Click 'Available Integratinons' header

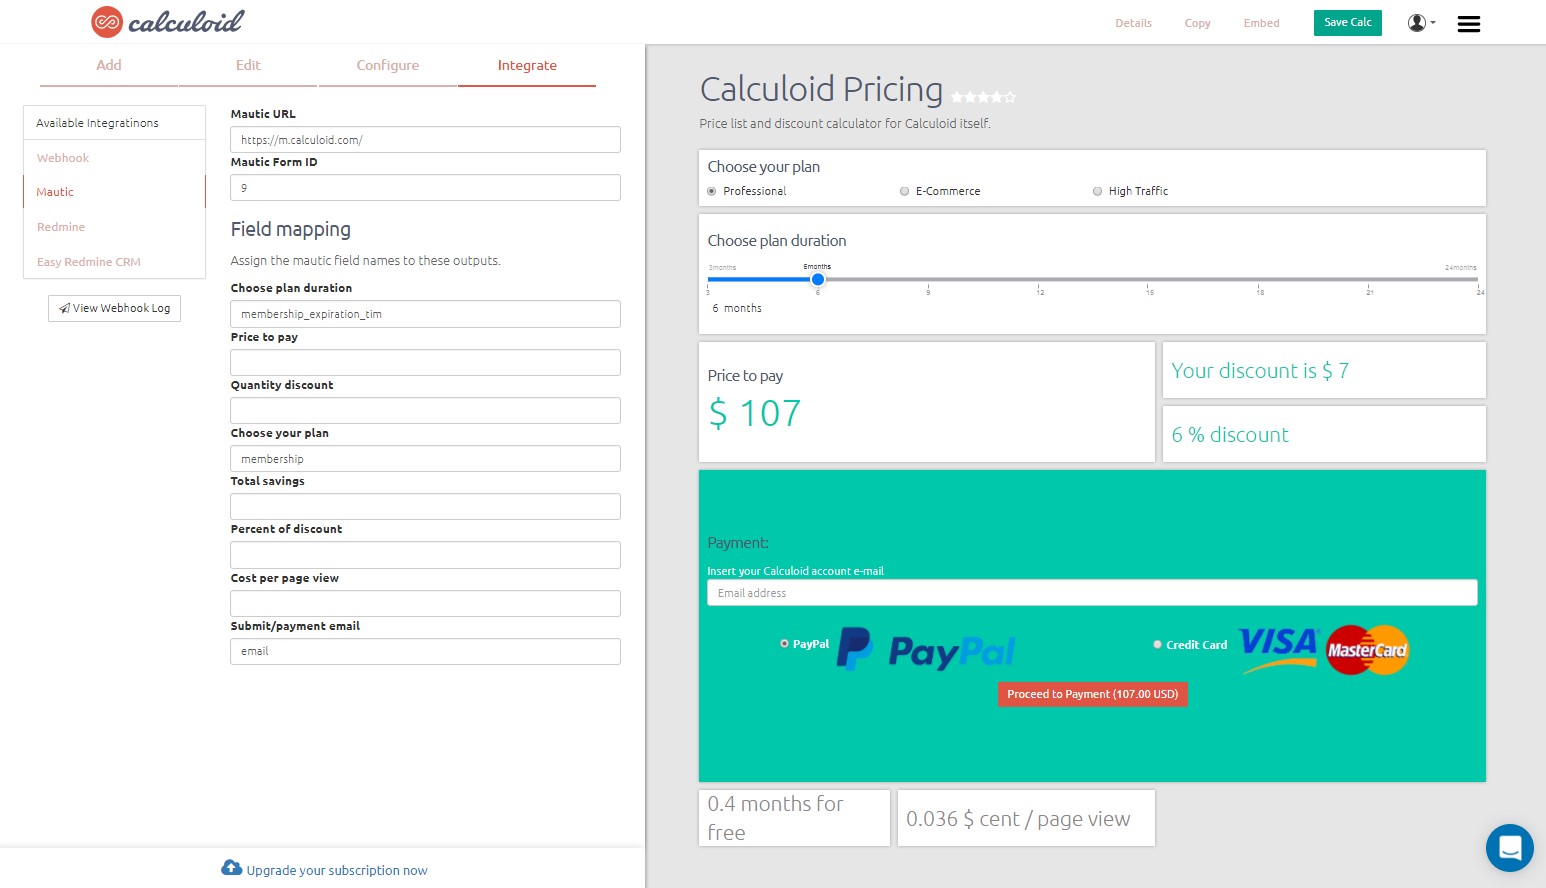(97, 123)
